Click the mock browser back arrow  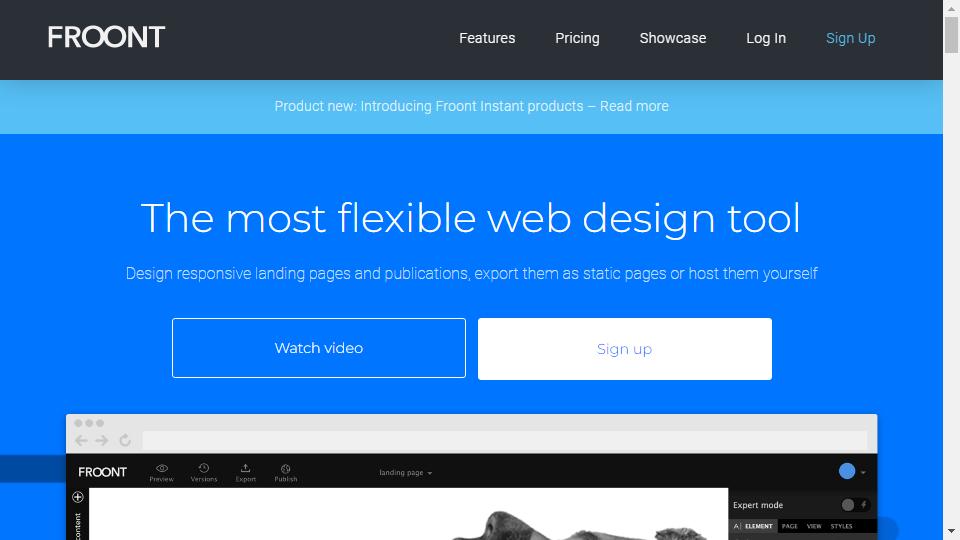pos(81,440)
